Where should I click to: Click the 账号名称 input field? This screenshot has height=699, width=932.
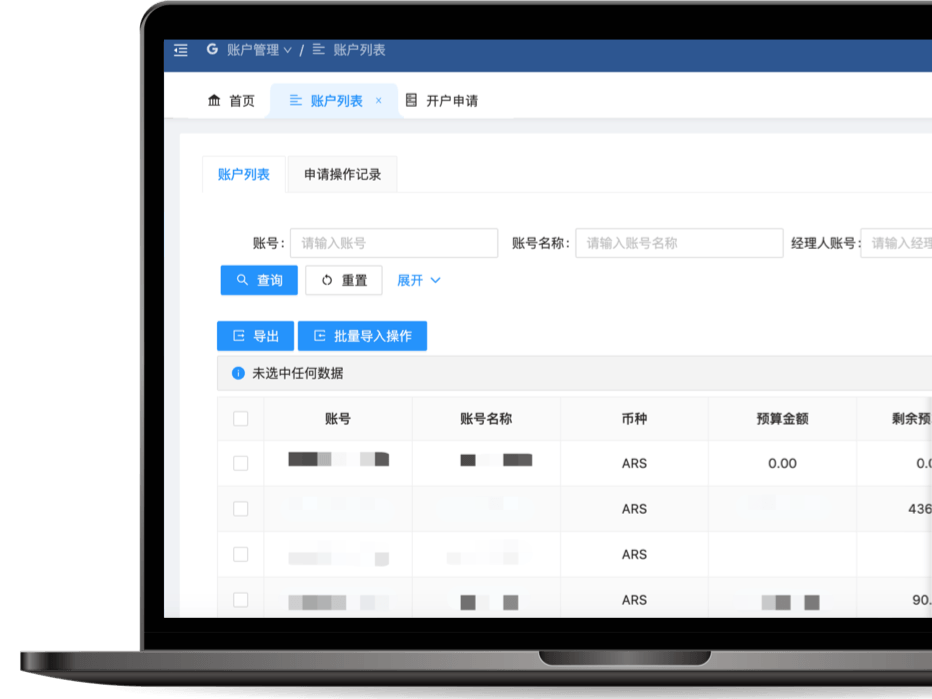coord(679,243)
